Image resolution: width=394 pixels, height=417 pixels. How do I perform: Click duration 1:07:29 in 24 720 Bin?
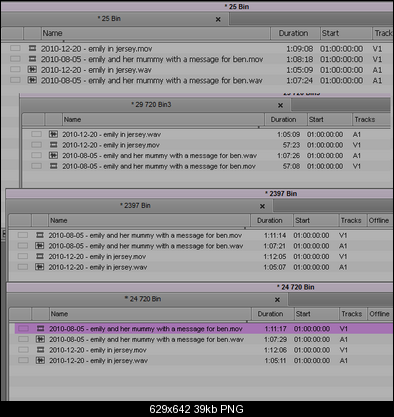pos(276,339)
